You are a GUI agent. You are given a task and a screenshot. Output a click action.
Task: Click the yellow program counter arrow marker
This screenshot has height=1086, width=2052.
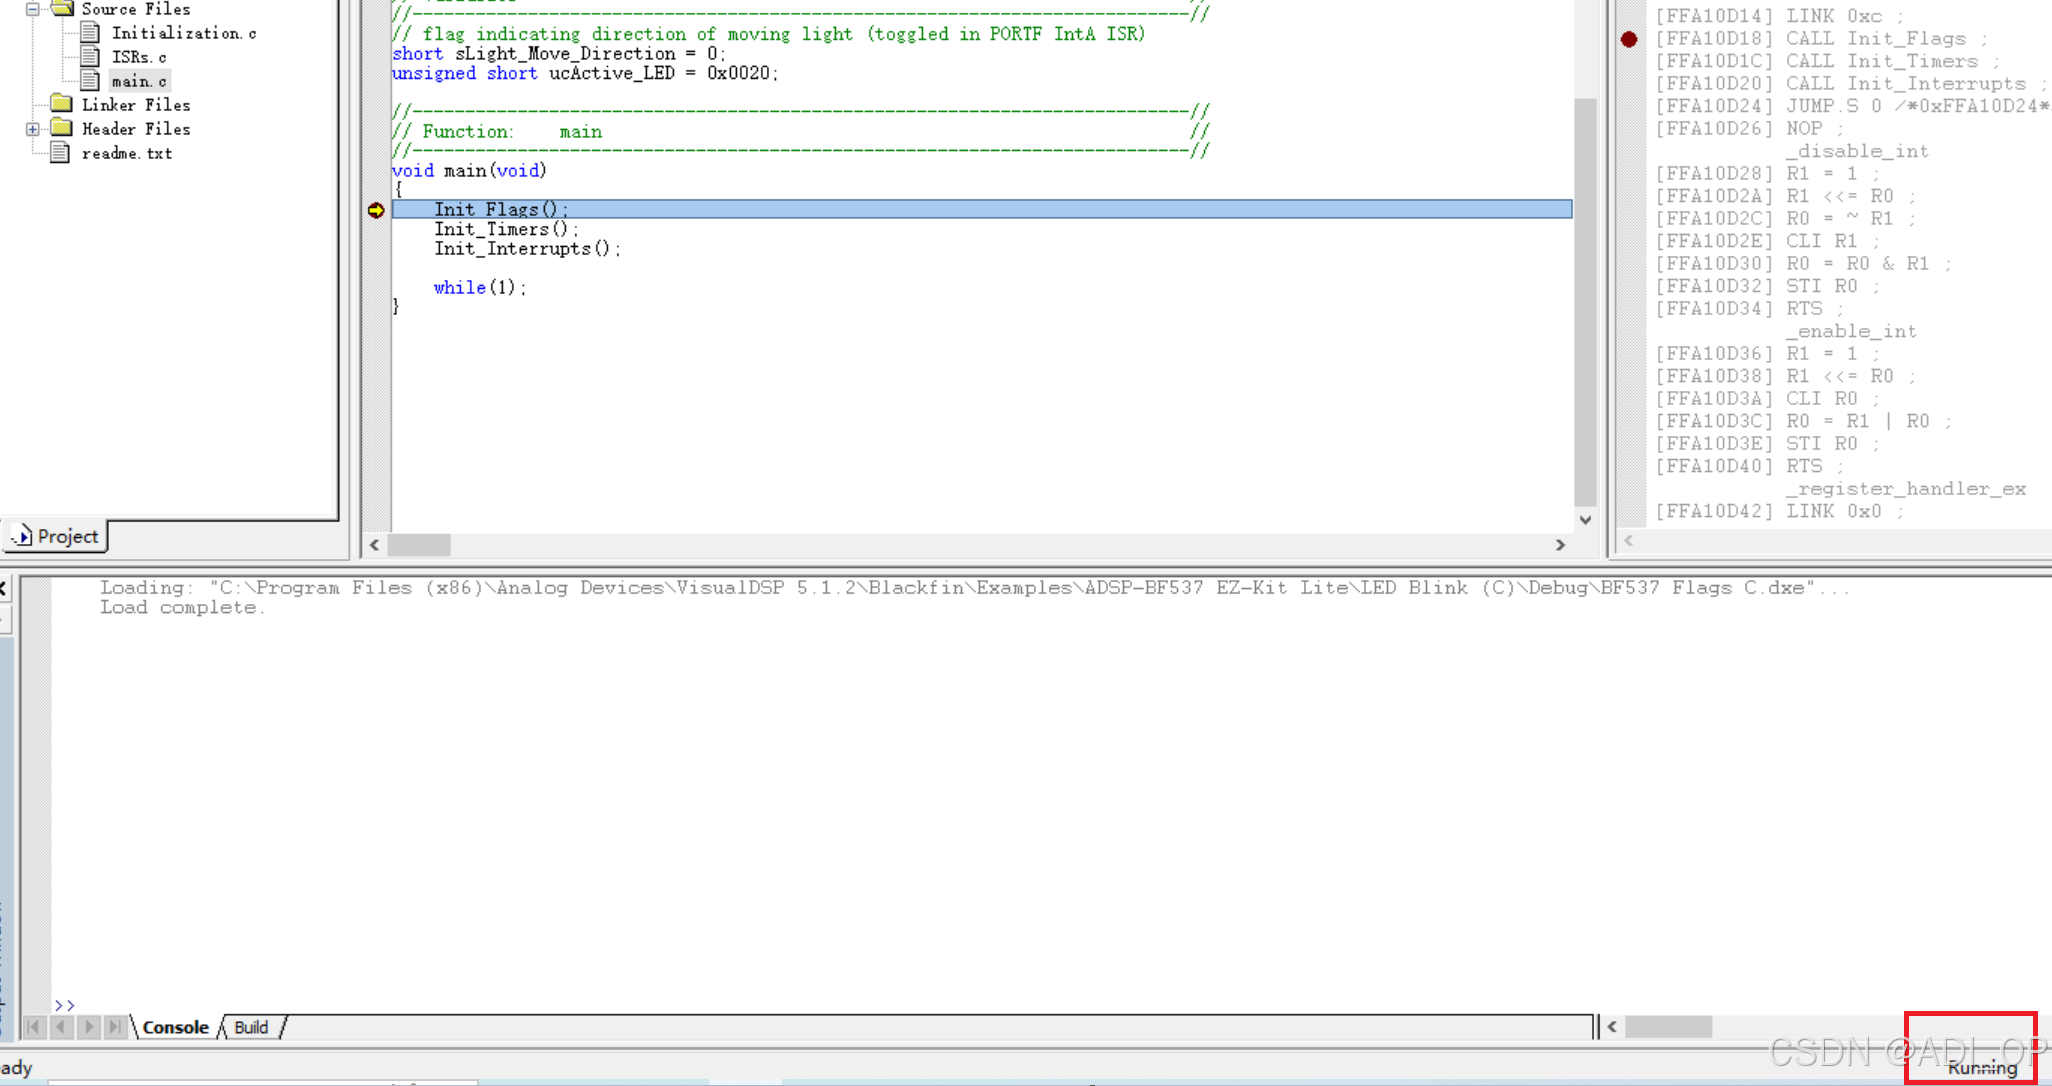click(376, 210)
